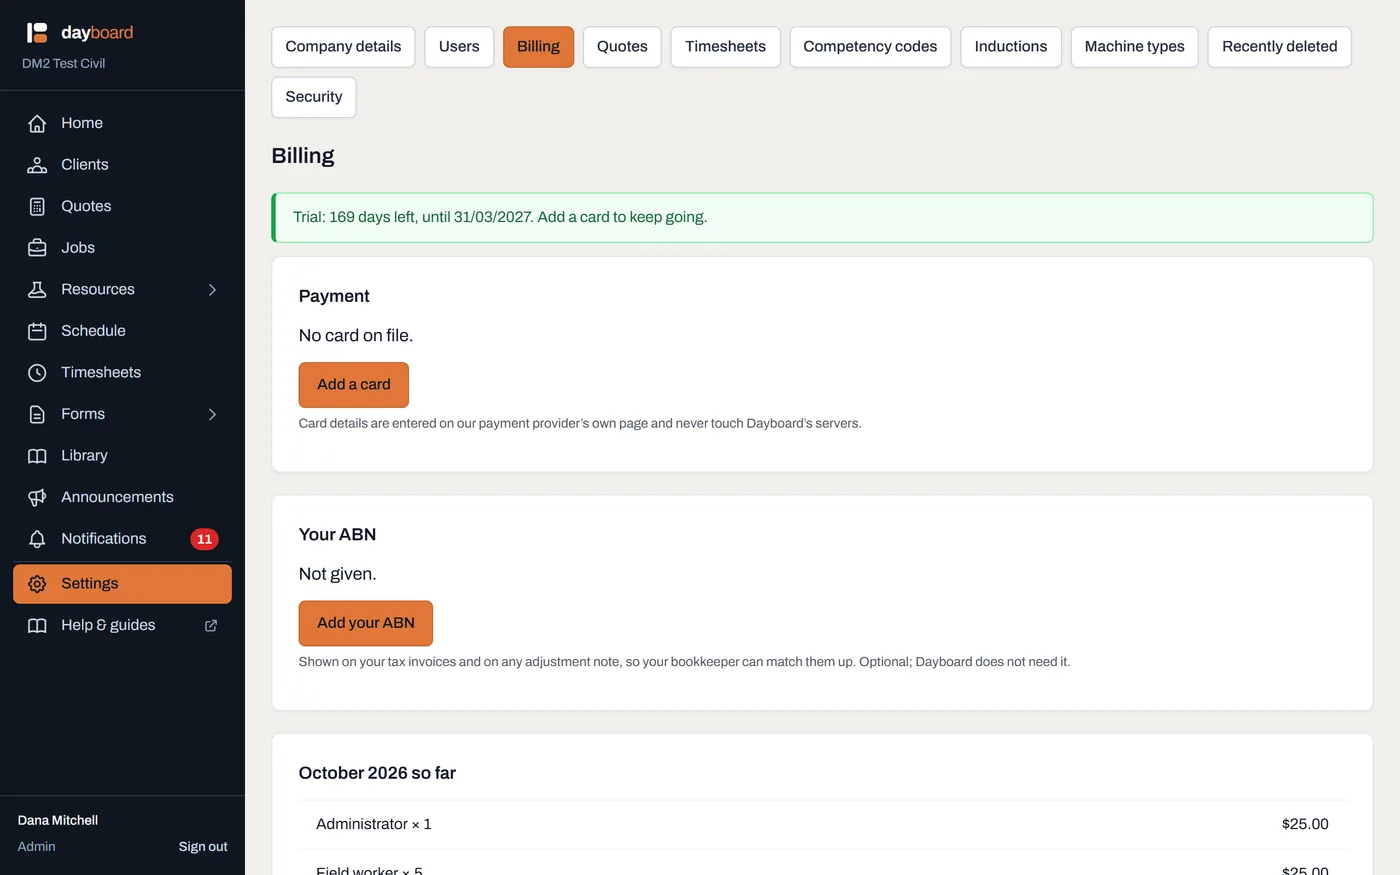Image resolution: width=1400 pixels, height=875 pixels.
Task: Click the October 2026 so far heading
Action: (377, 773)
